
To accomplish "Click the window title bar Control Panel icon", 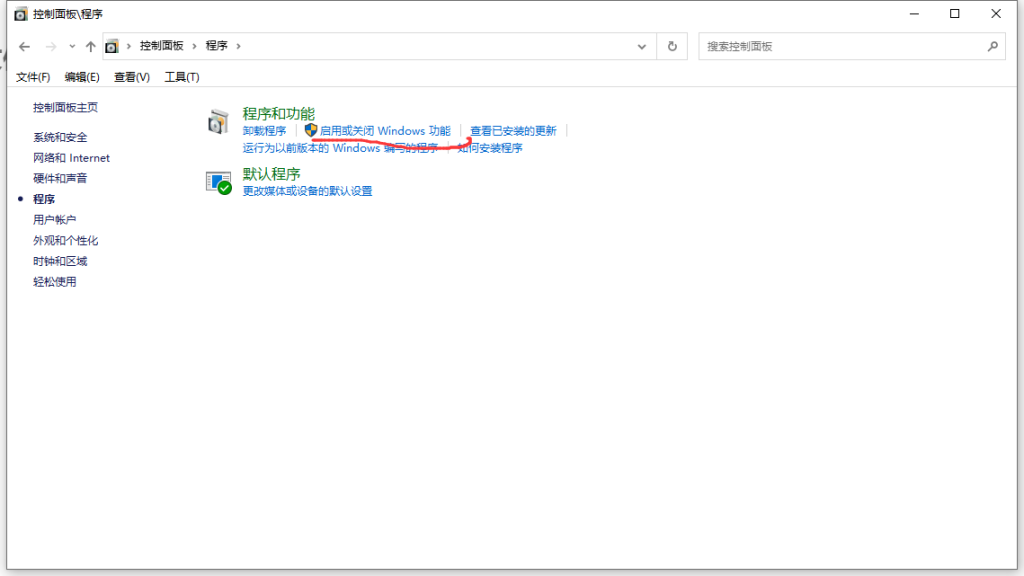I will pyautogui.click(x=21, y=14).
